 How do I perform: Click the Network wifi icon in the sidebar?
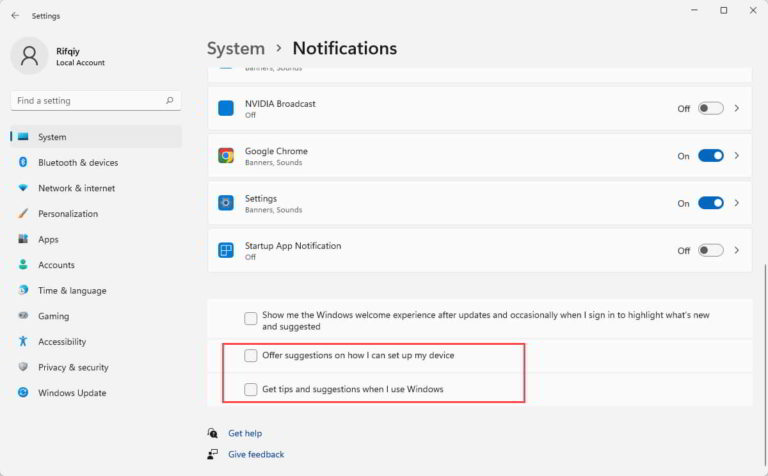pyautogui.click(x=23, y=188)
